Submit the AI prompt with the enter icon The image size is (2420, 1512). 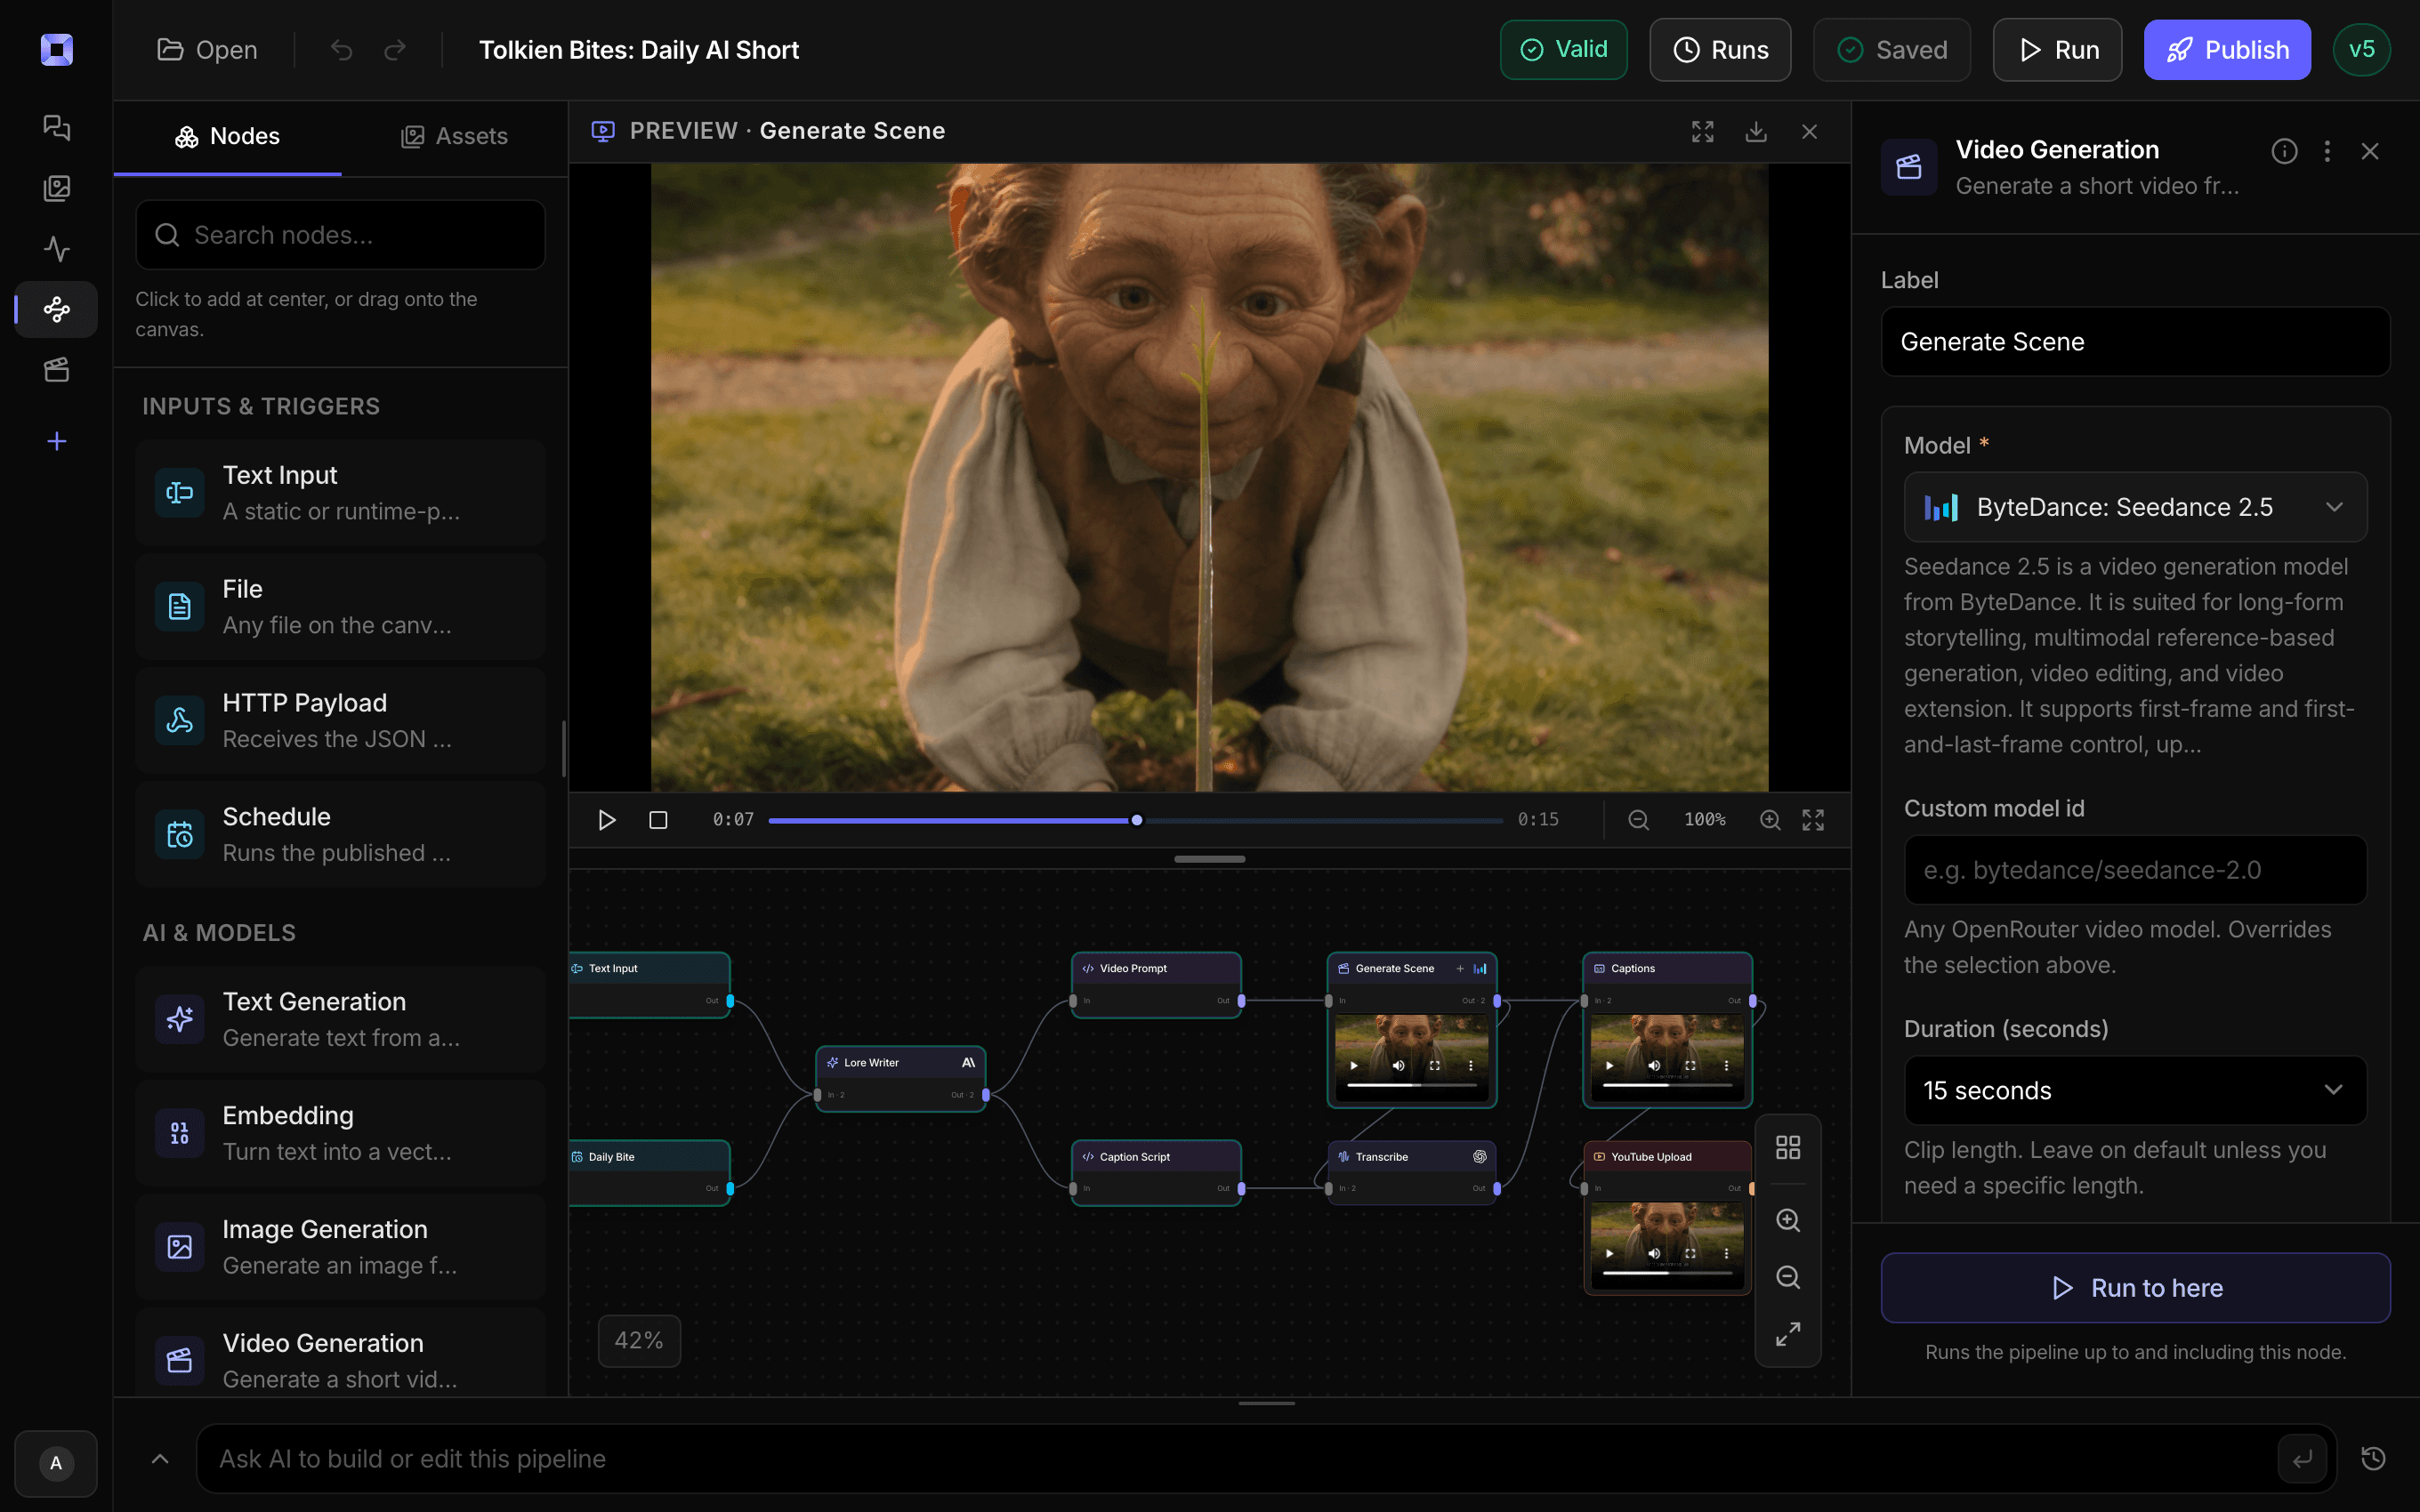coord(2302,1459)
